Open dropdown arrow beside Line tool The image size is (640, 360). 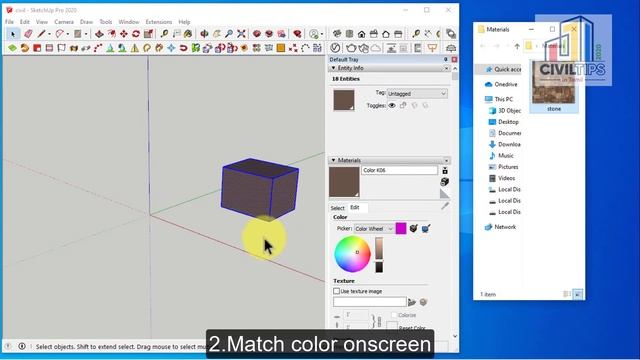[49, 34]
